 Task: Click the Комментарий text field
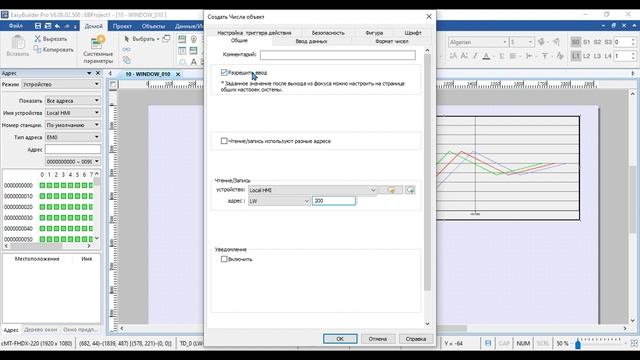pyautogui.click(x=338, y=55)
